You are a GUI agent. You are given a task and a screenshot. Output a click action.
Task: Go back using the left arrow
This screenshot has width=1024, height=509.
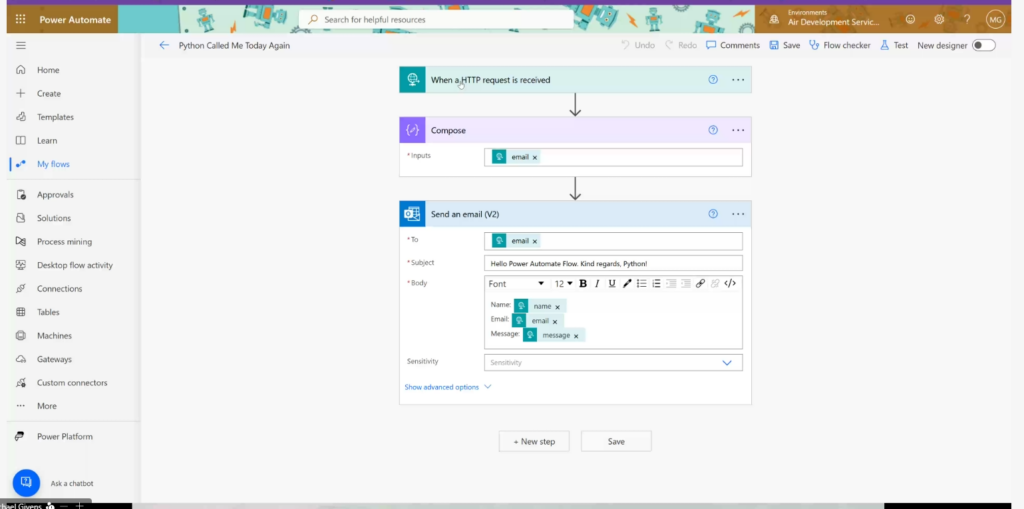[164, 45]
